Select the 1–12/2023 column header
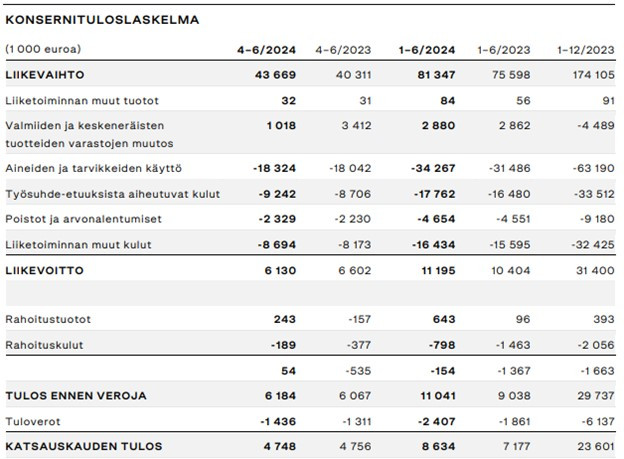 (x=585, y=50)
